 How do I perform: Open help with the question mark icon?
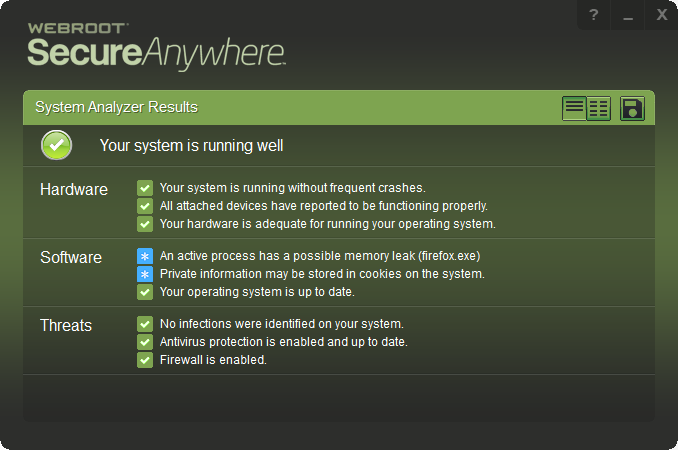click(594, 15)
